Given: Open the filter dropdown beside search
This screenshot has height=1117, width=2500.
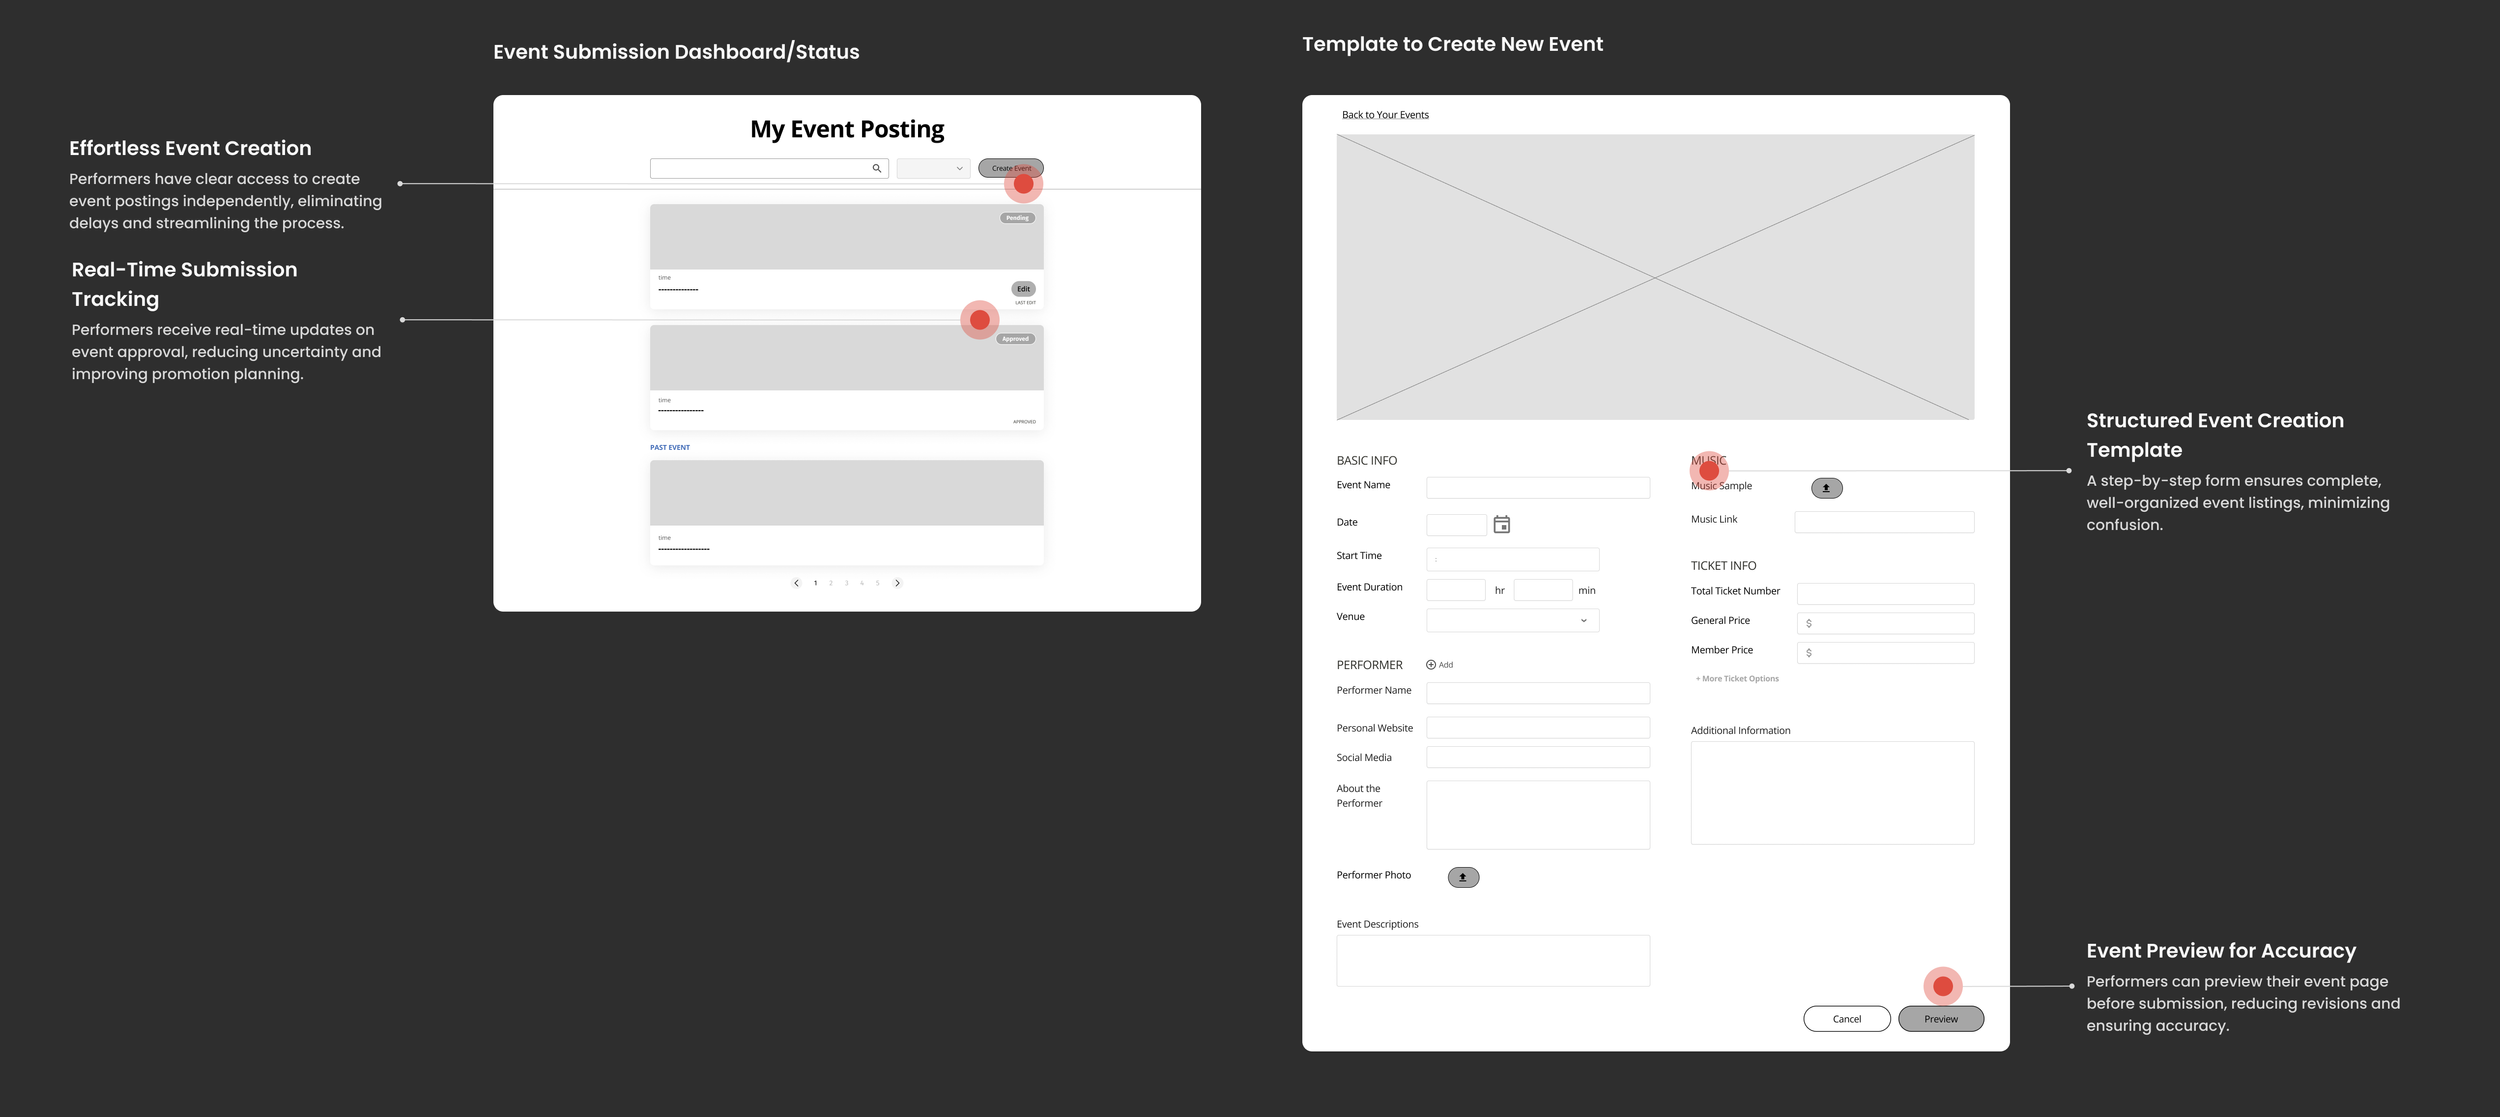Looking at the screenshot, I should [x=933, y=168].
